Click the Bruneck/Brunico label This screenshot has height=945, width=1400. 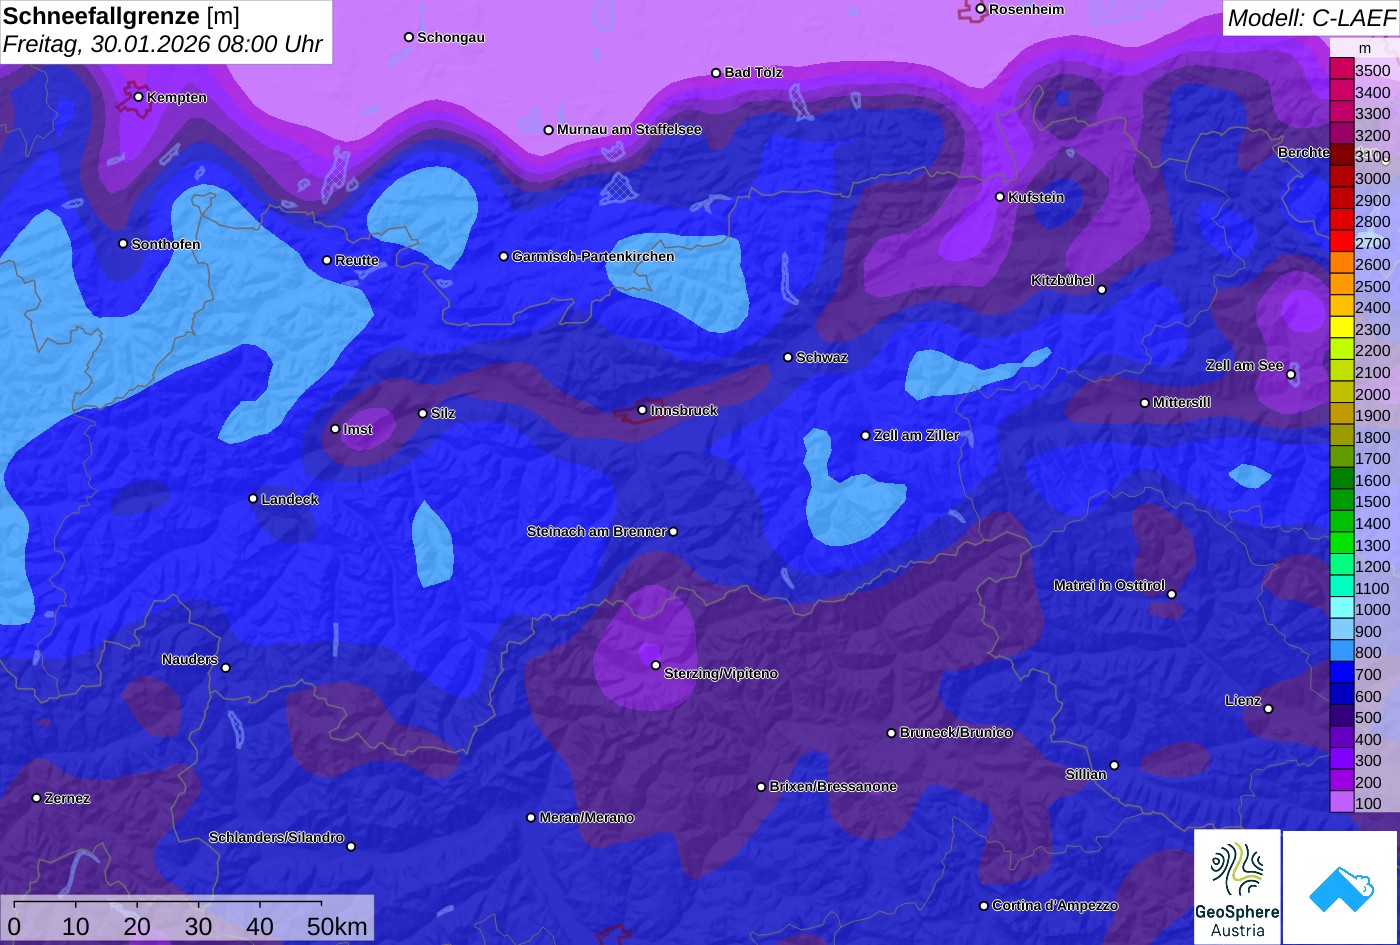click(x=956, y=733)
